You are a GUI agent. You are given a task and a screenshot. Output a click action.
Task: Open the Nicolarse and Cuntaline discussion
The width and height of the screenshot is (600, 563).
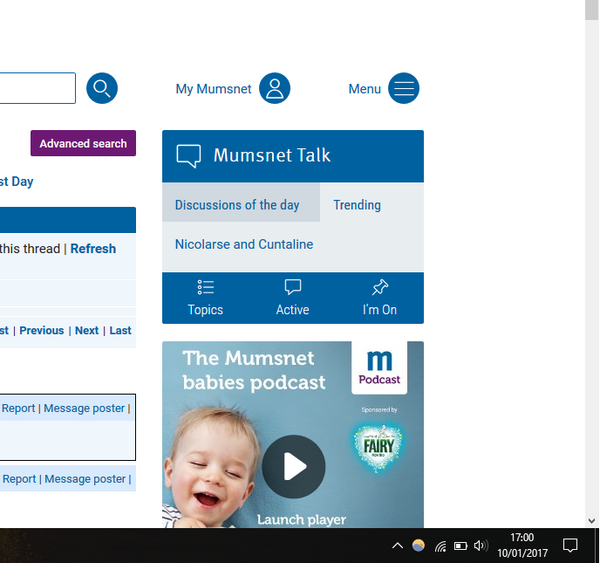click(244, 244)
